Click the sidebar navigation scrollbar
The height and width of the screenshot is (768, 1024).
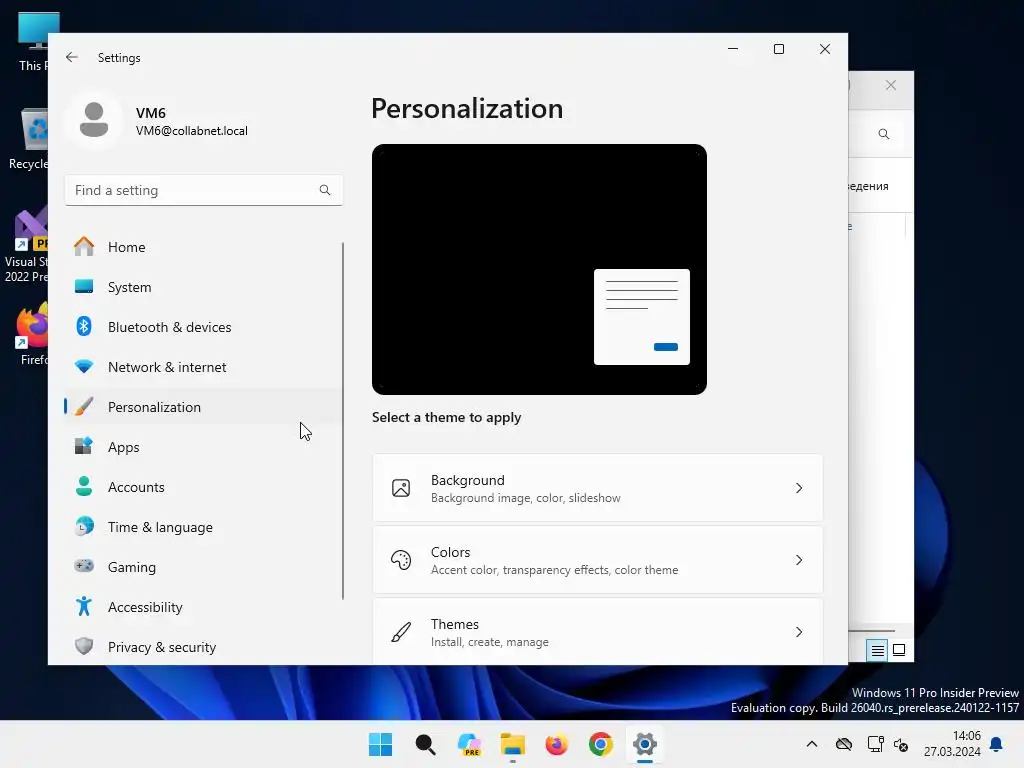click(343, 421)
